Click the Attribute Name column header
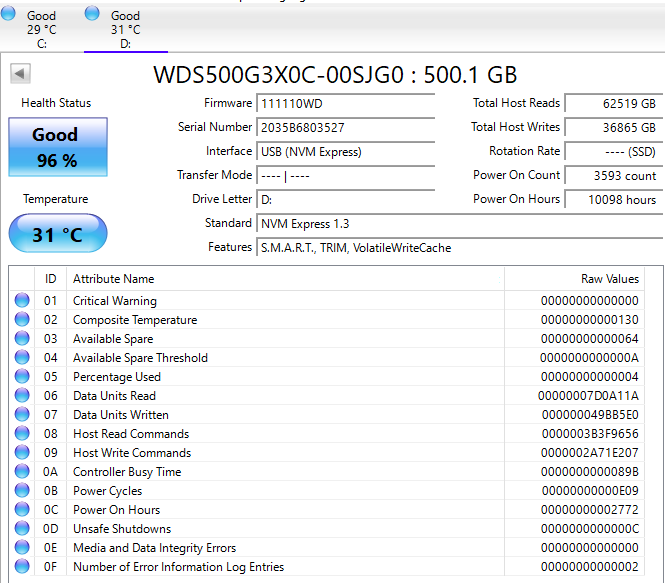 (x=285, y=279)
